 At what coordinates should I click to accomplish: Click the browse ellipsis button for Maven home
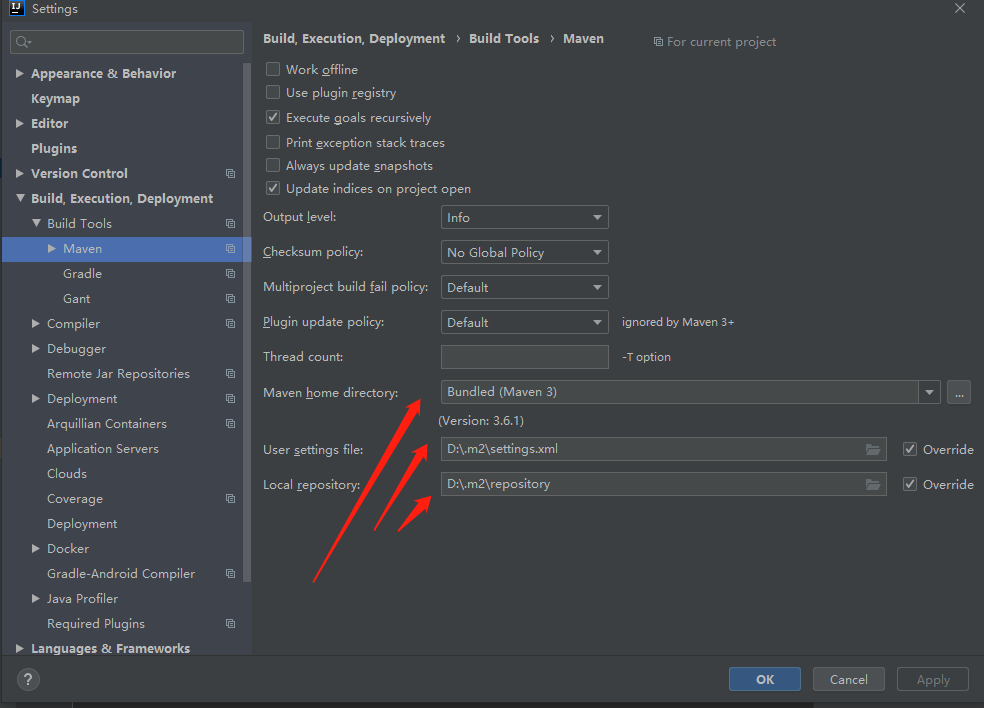[958, 393]
